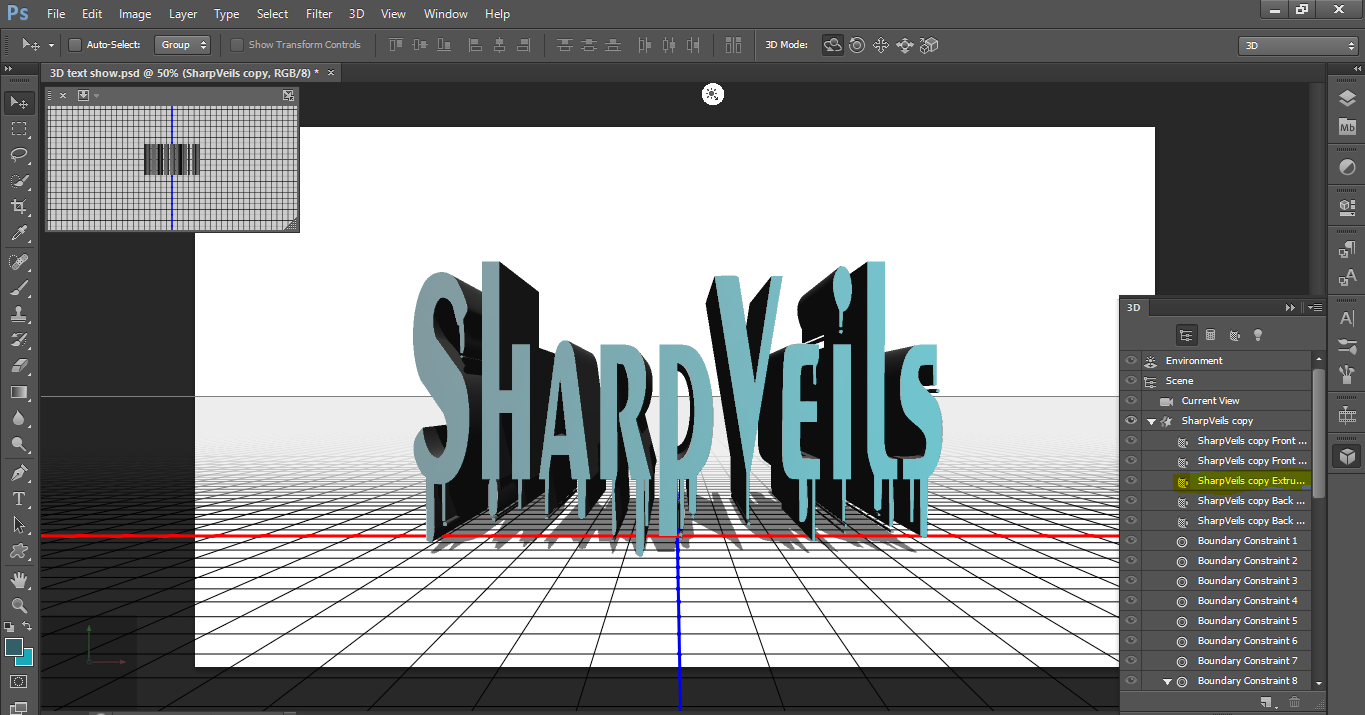
Task: Select the Current View row
Action: pos(1226,400)
